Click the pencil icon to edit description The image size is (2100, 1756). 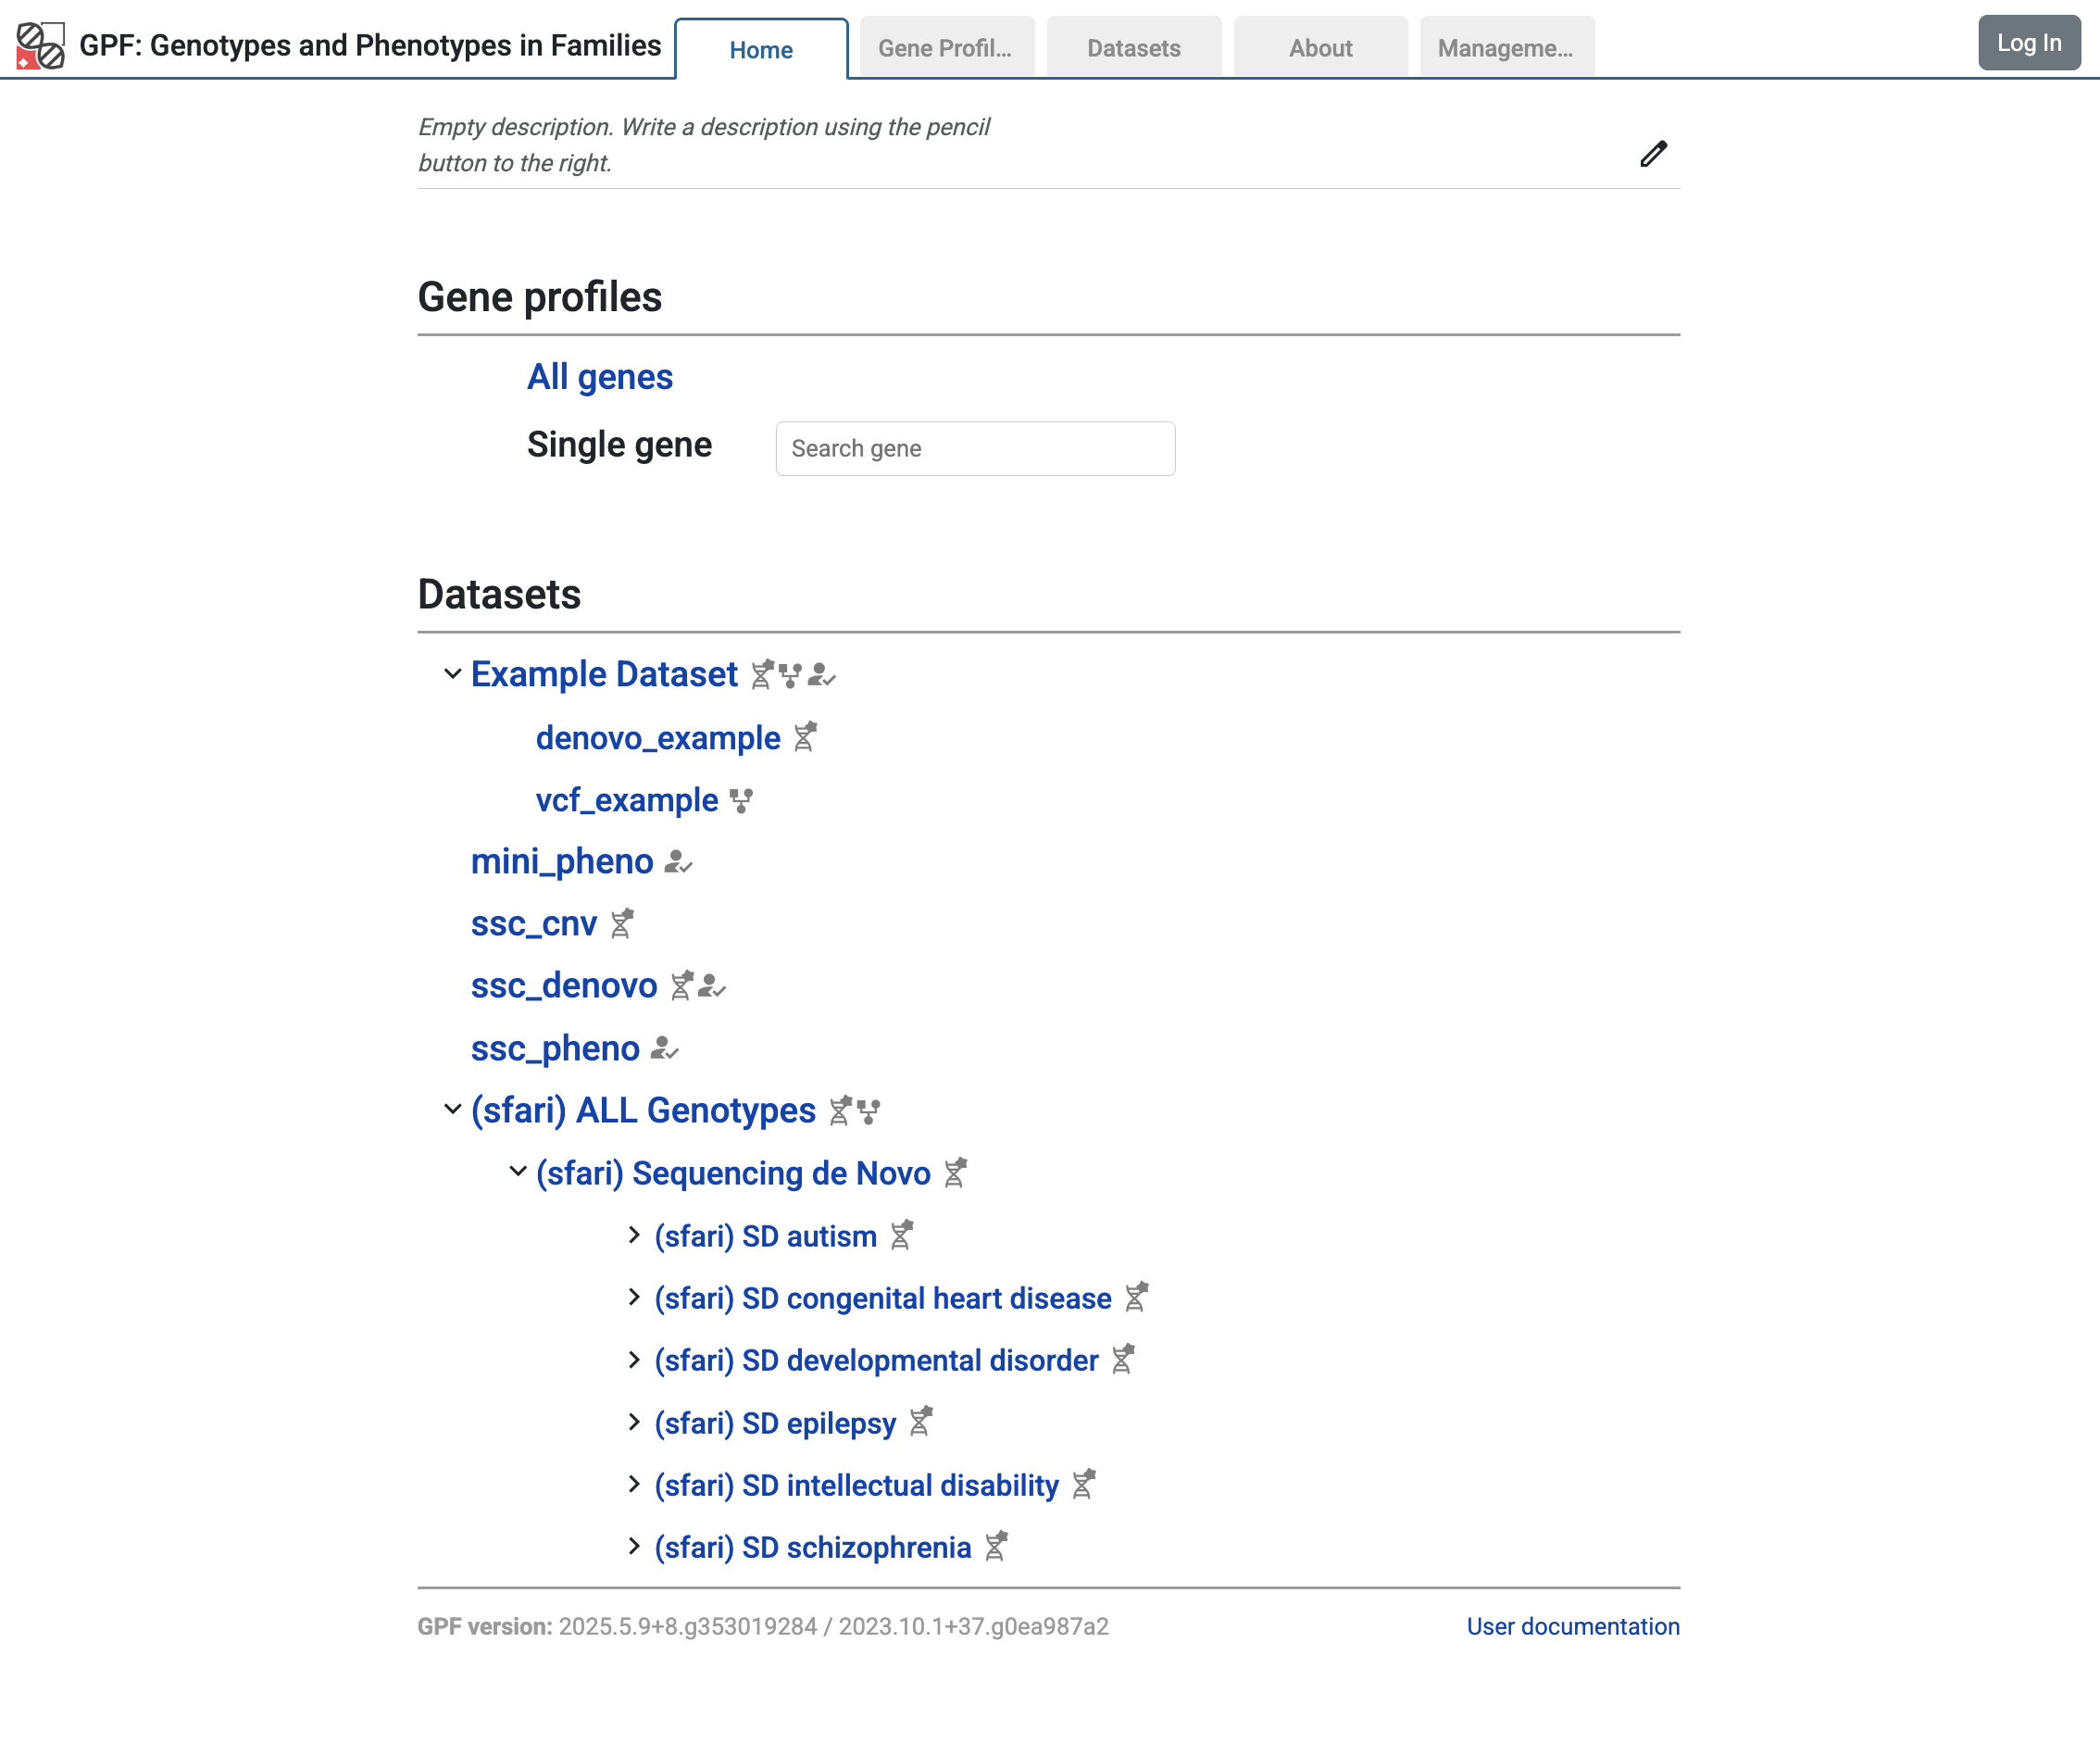[x=1654, y=153]
